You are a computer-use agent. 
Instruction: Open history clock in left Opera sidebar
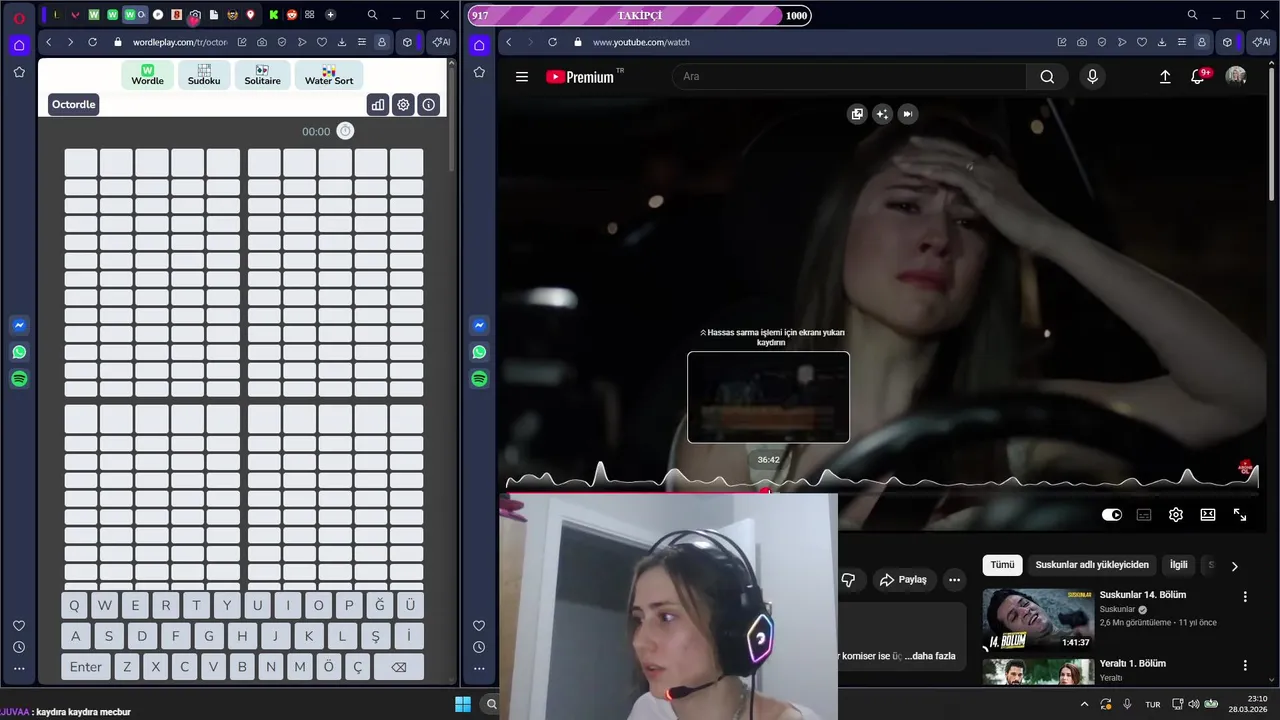19,647
